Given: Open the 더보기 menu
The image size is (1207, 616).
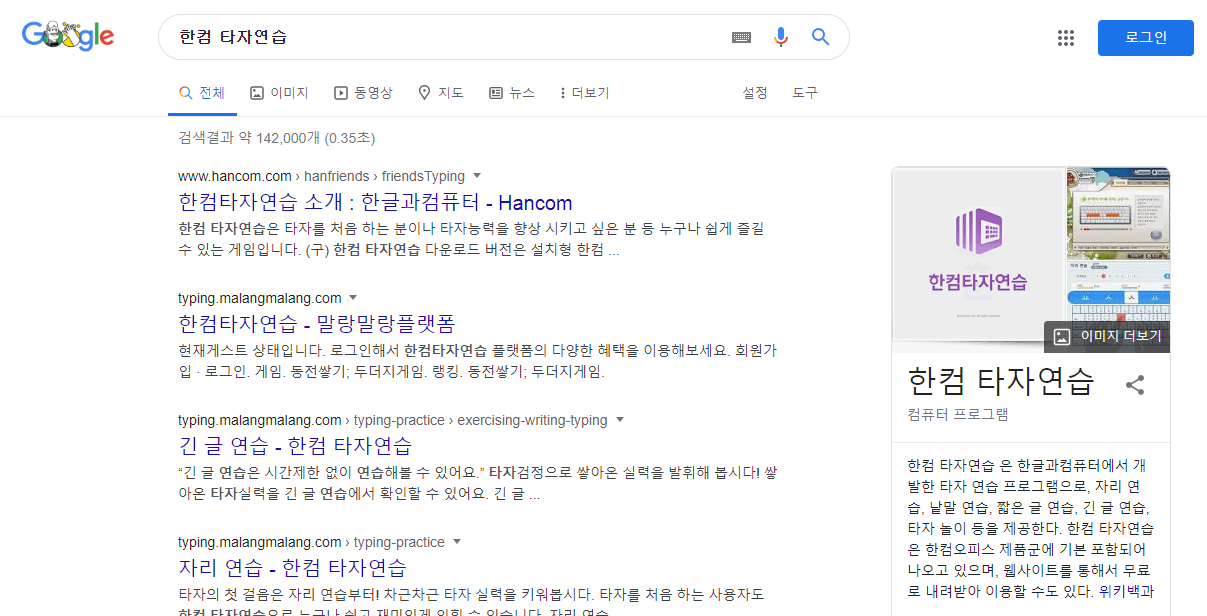Looking at the screenshot, I should (x=584, y=93).
